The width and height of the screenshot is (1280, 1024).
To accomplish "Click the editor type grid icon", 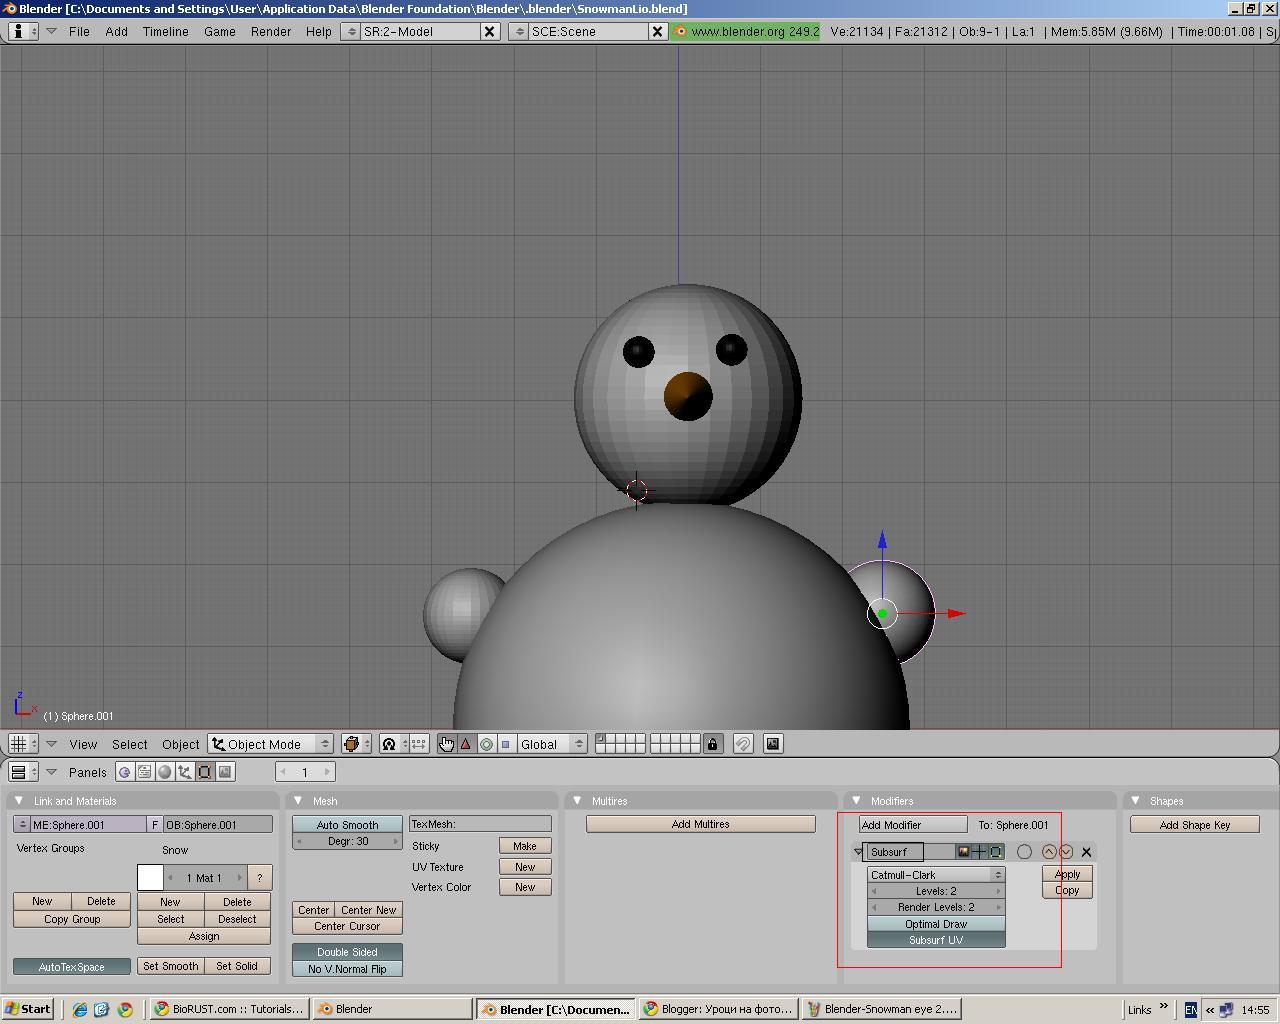I will click(x=20, y=743).
